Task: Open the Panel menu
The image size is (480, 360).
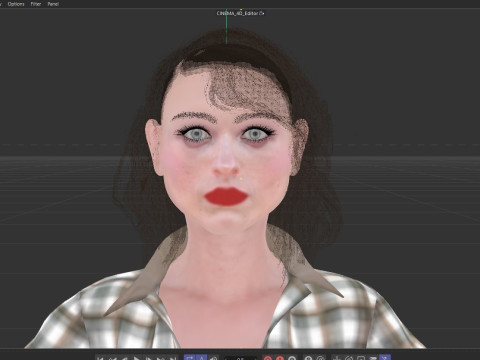Action: [53, 4]
